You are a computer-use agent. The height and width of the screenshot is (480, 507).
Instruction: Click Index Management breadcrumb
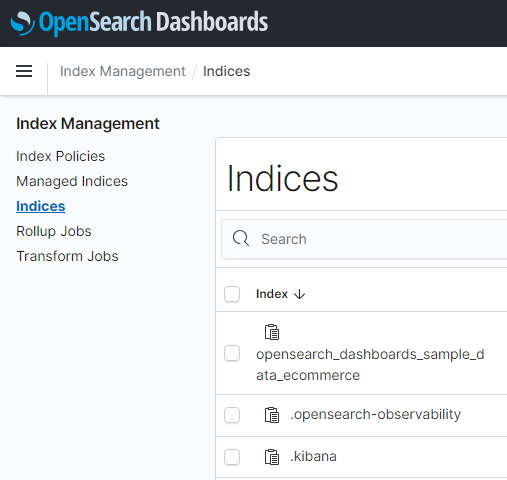tap(122, 71)
